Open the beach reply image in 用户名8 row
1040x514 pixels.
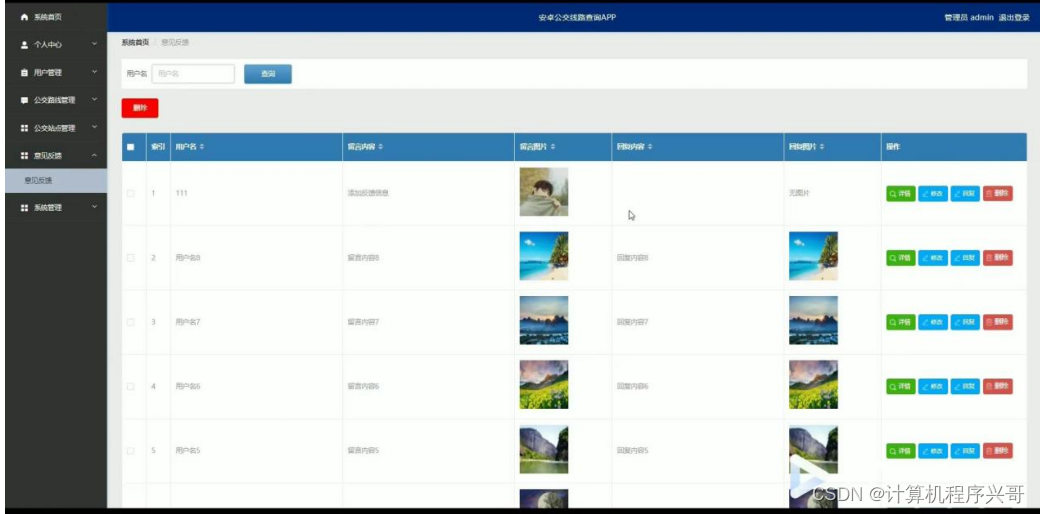813,256
